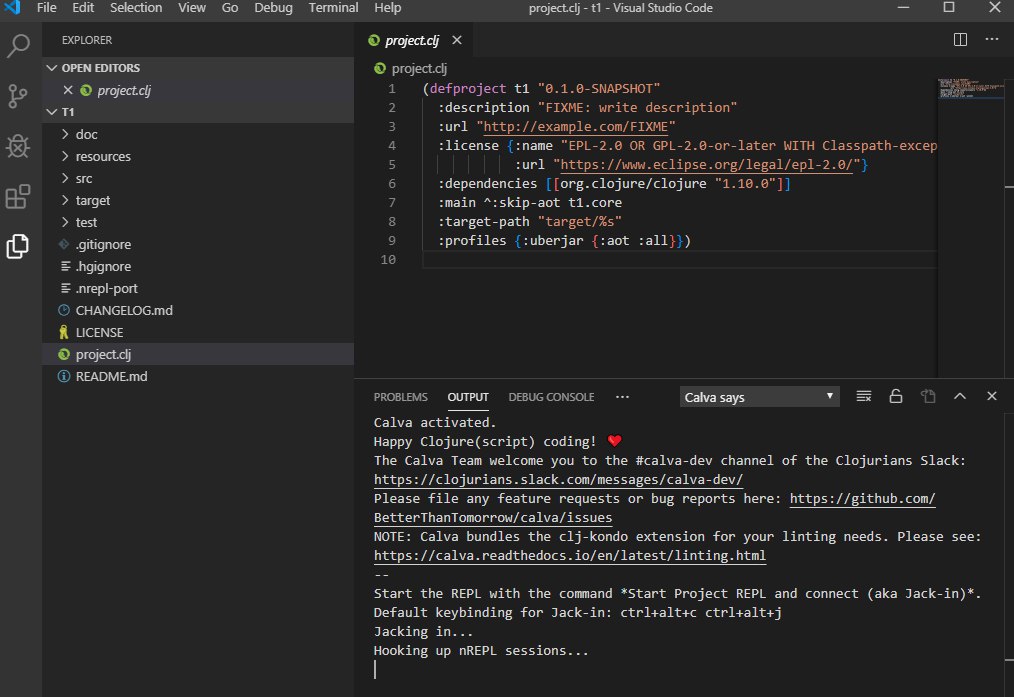This screenshot has width=1014, height=697.
Task: Expand the test folder
Action: pyautogui.click(x=86, y=222)
